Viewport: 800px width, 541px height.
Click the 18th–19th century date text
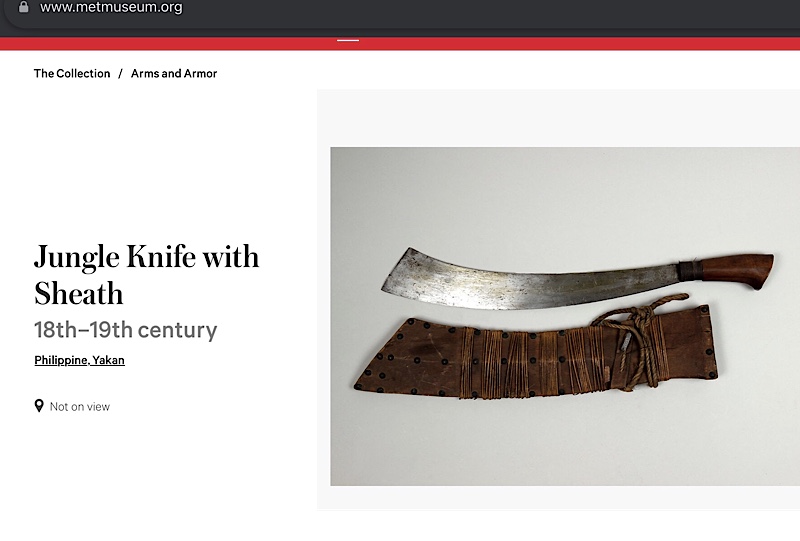click(x=126, y=330)
